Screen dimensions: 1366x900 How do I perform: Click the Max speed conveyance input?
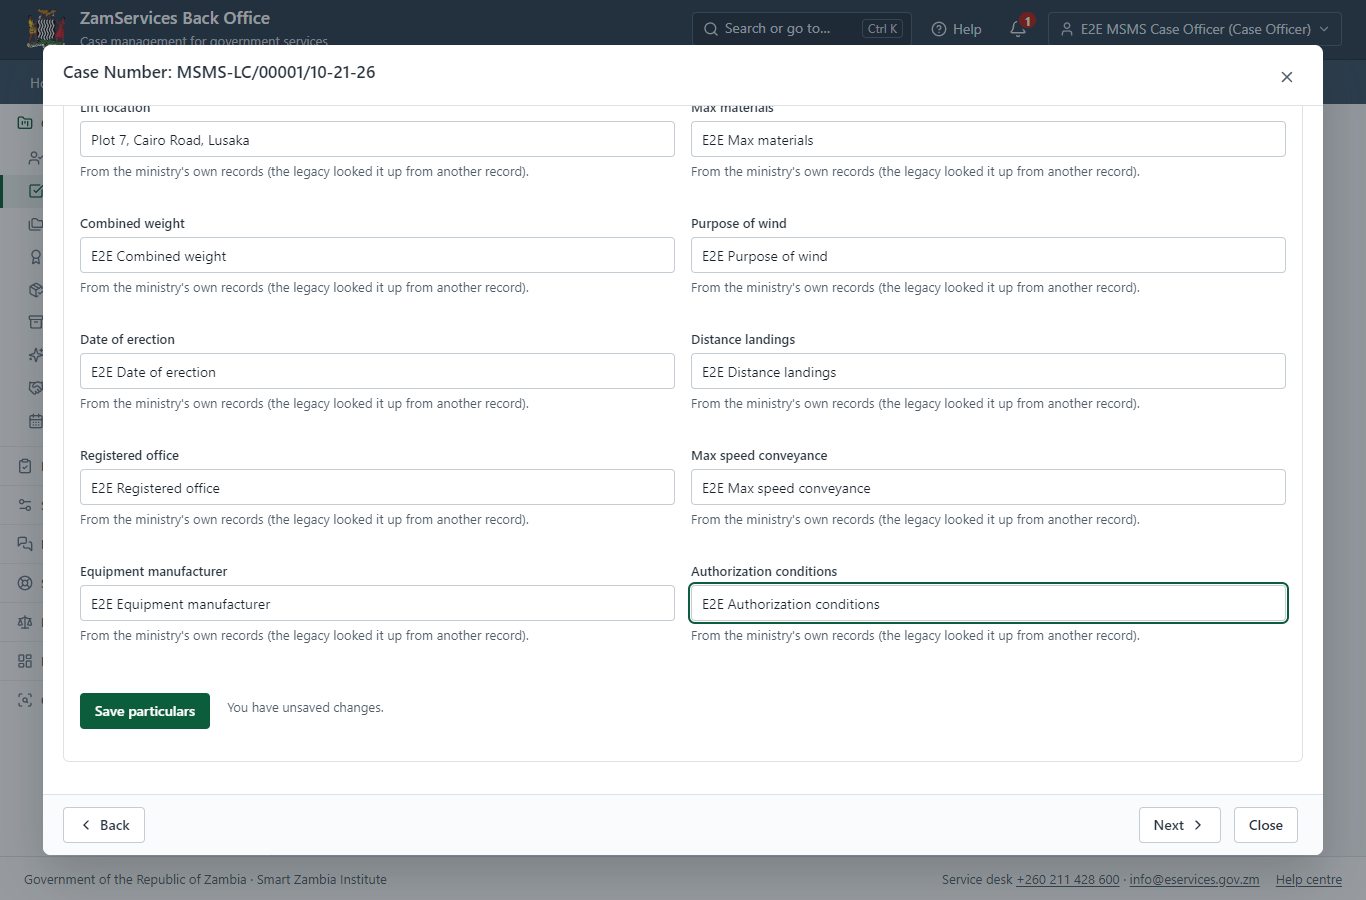click(x=988, y=487)
